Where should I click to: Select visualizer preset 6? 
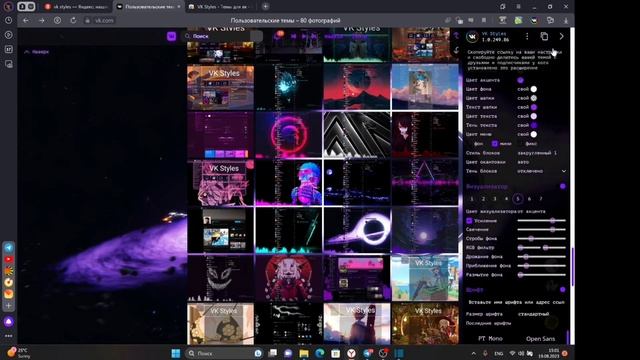[529, 199]
